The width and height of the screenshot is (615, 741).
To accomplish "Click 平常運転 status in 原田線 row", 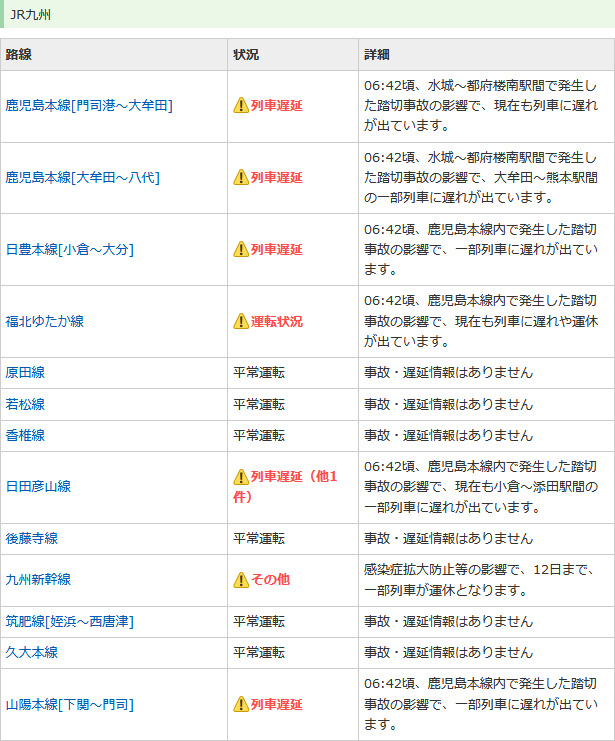I will click(259, 372).
